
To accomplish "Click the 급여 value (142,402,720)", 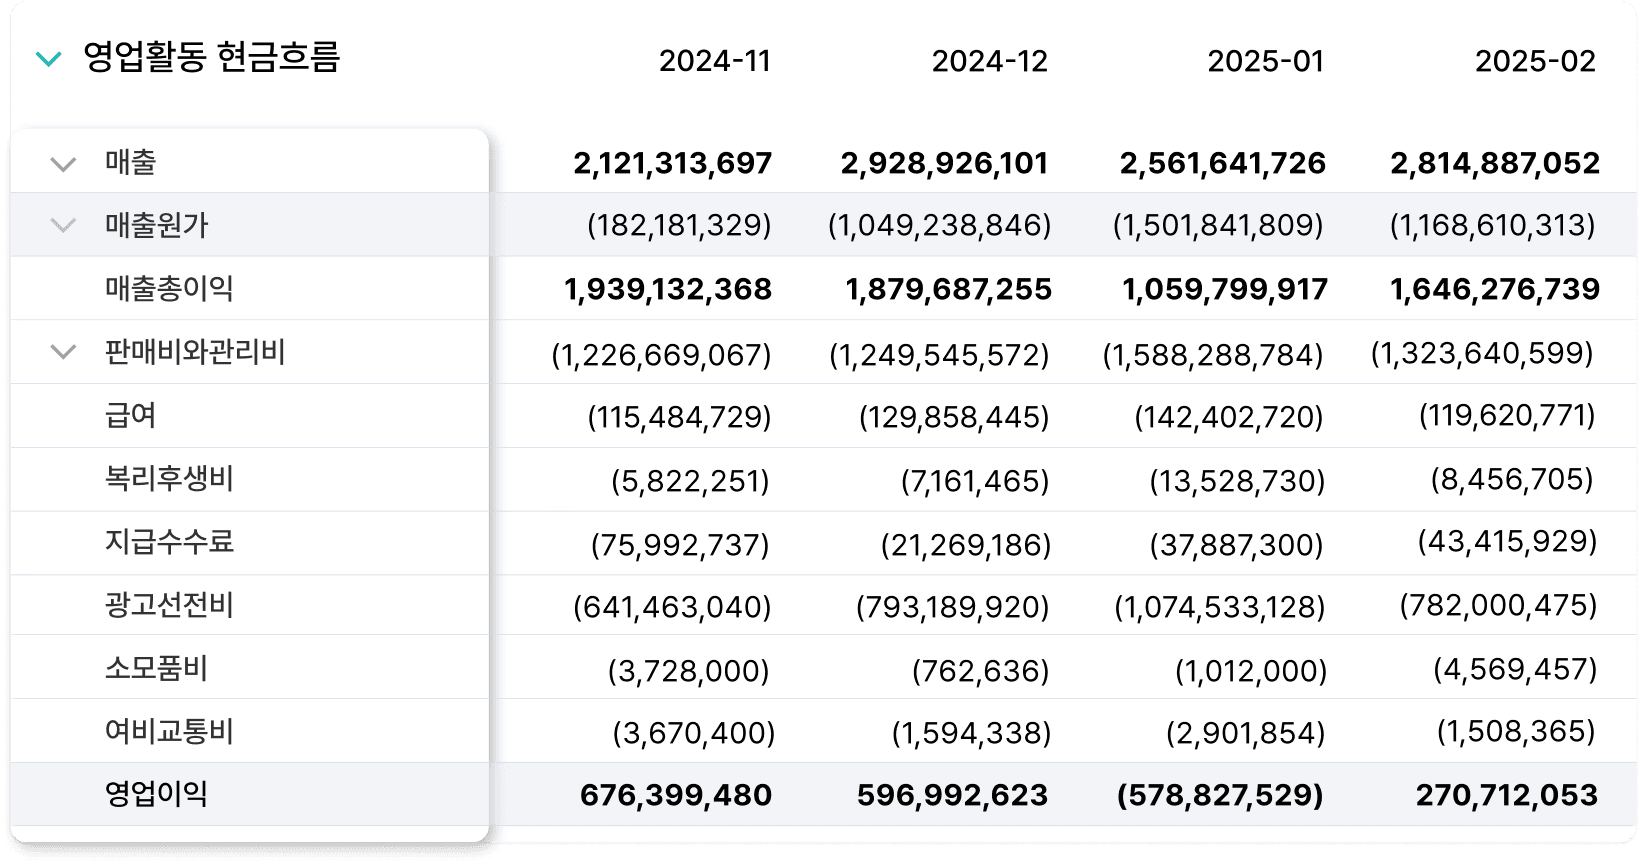I will tap(1229, 417).
